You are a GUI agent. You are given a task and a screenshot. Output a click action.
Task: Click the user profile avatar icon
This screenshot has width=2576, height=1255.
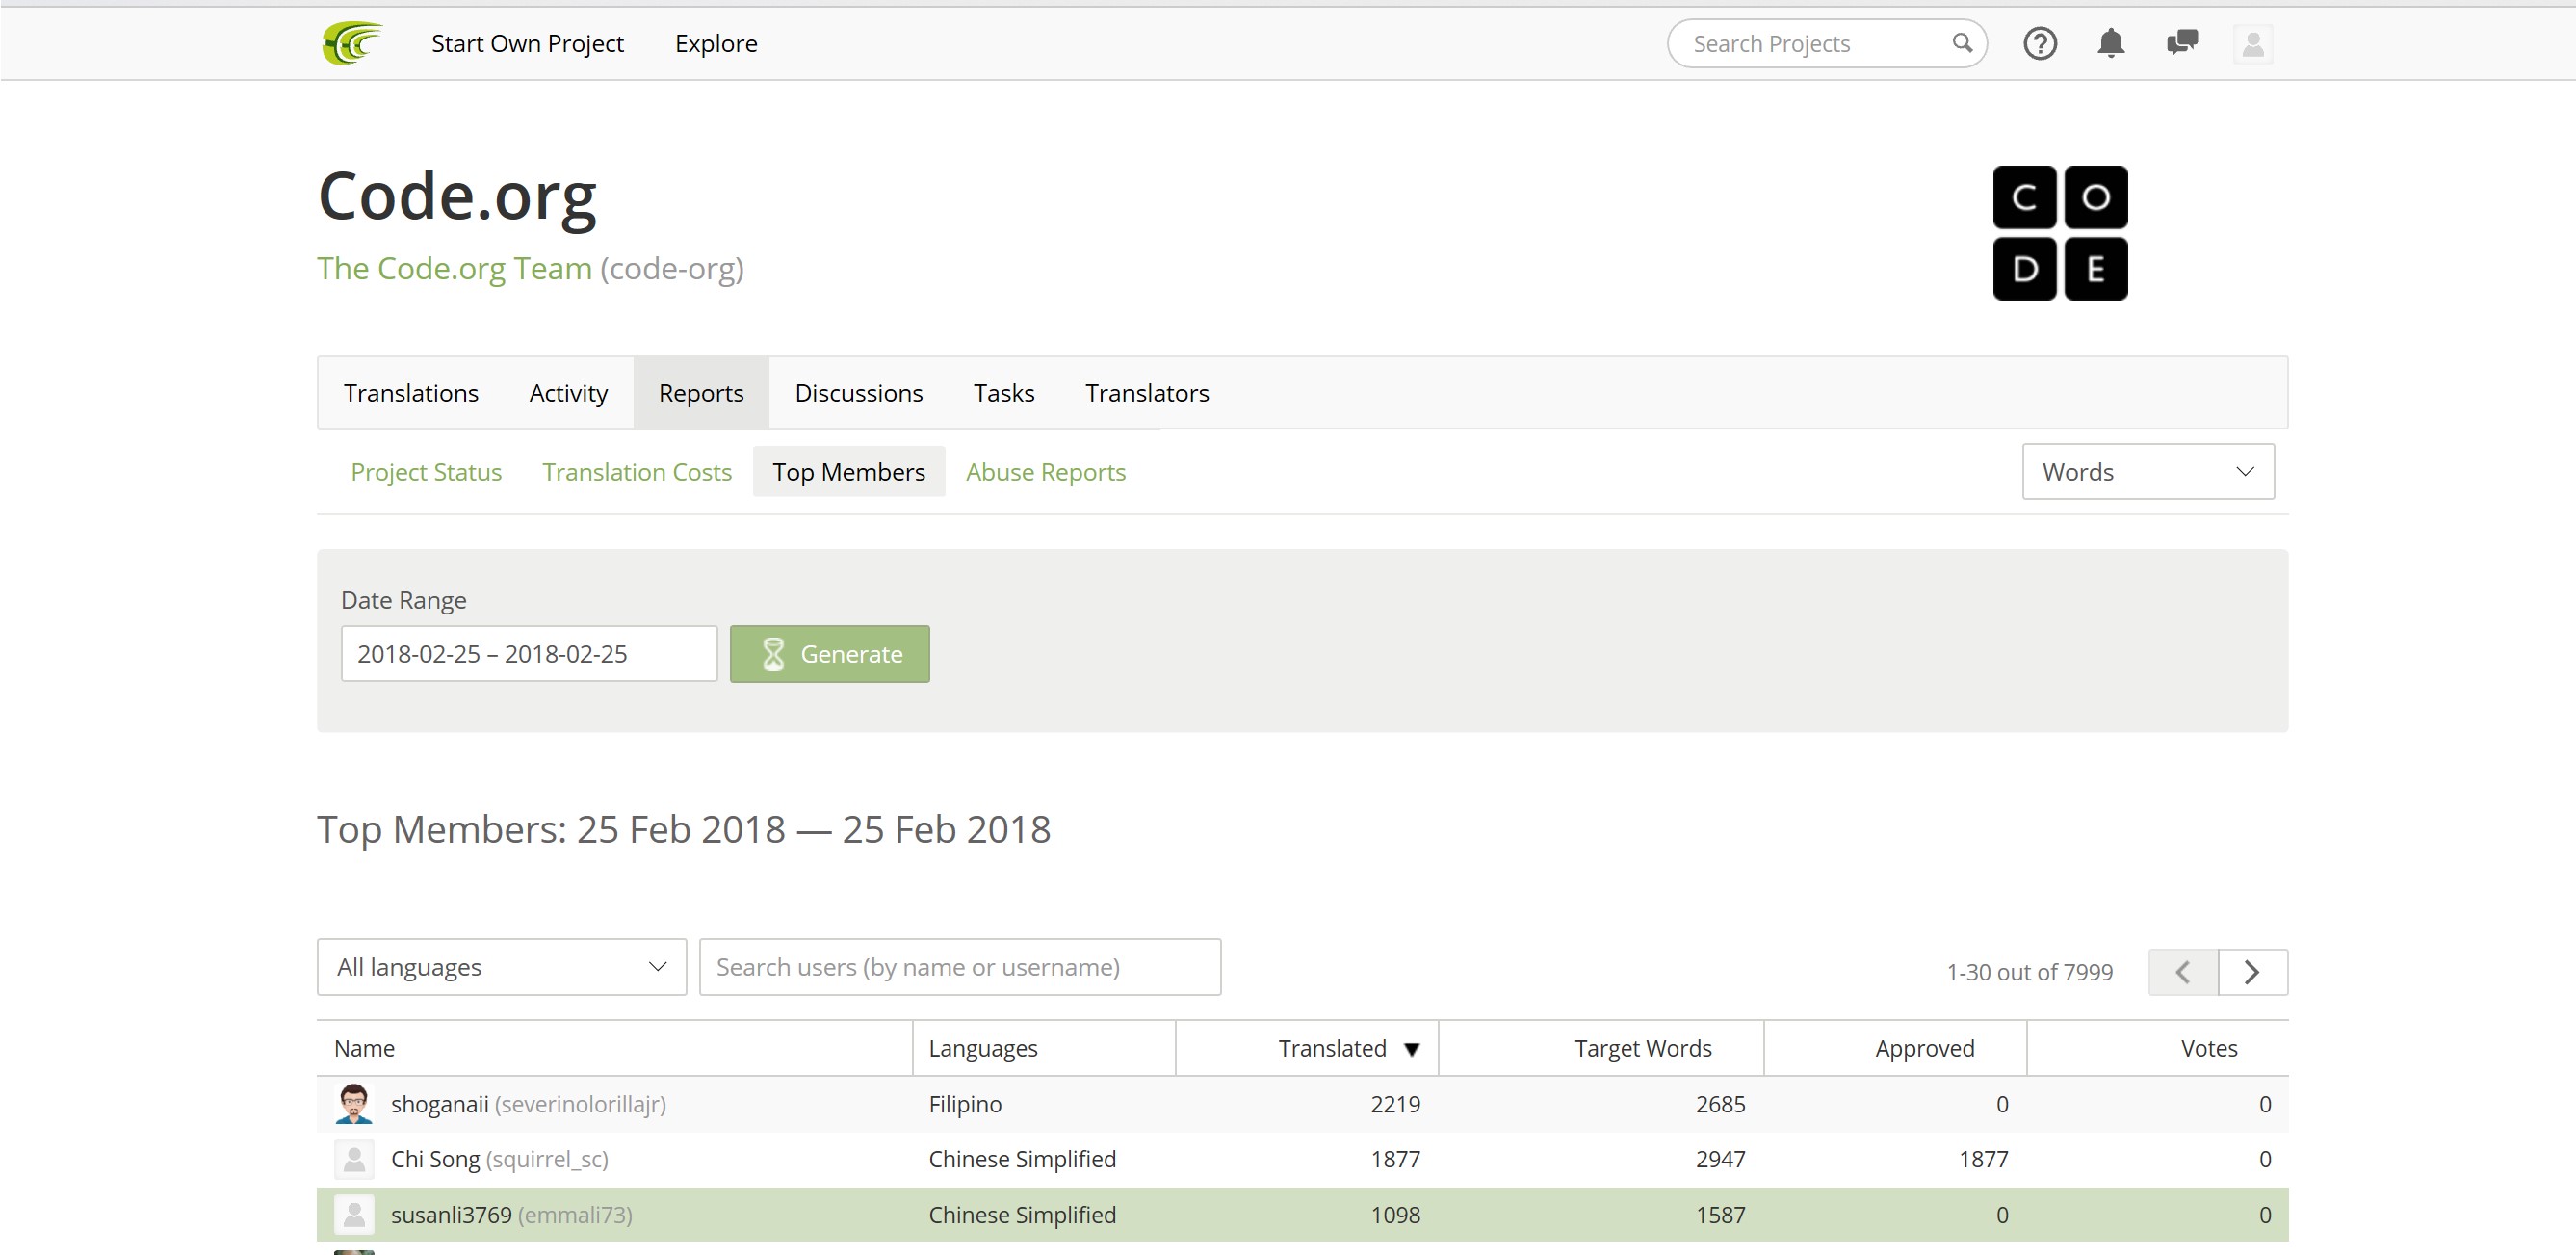coord(2252,44)
